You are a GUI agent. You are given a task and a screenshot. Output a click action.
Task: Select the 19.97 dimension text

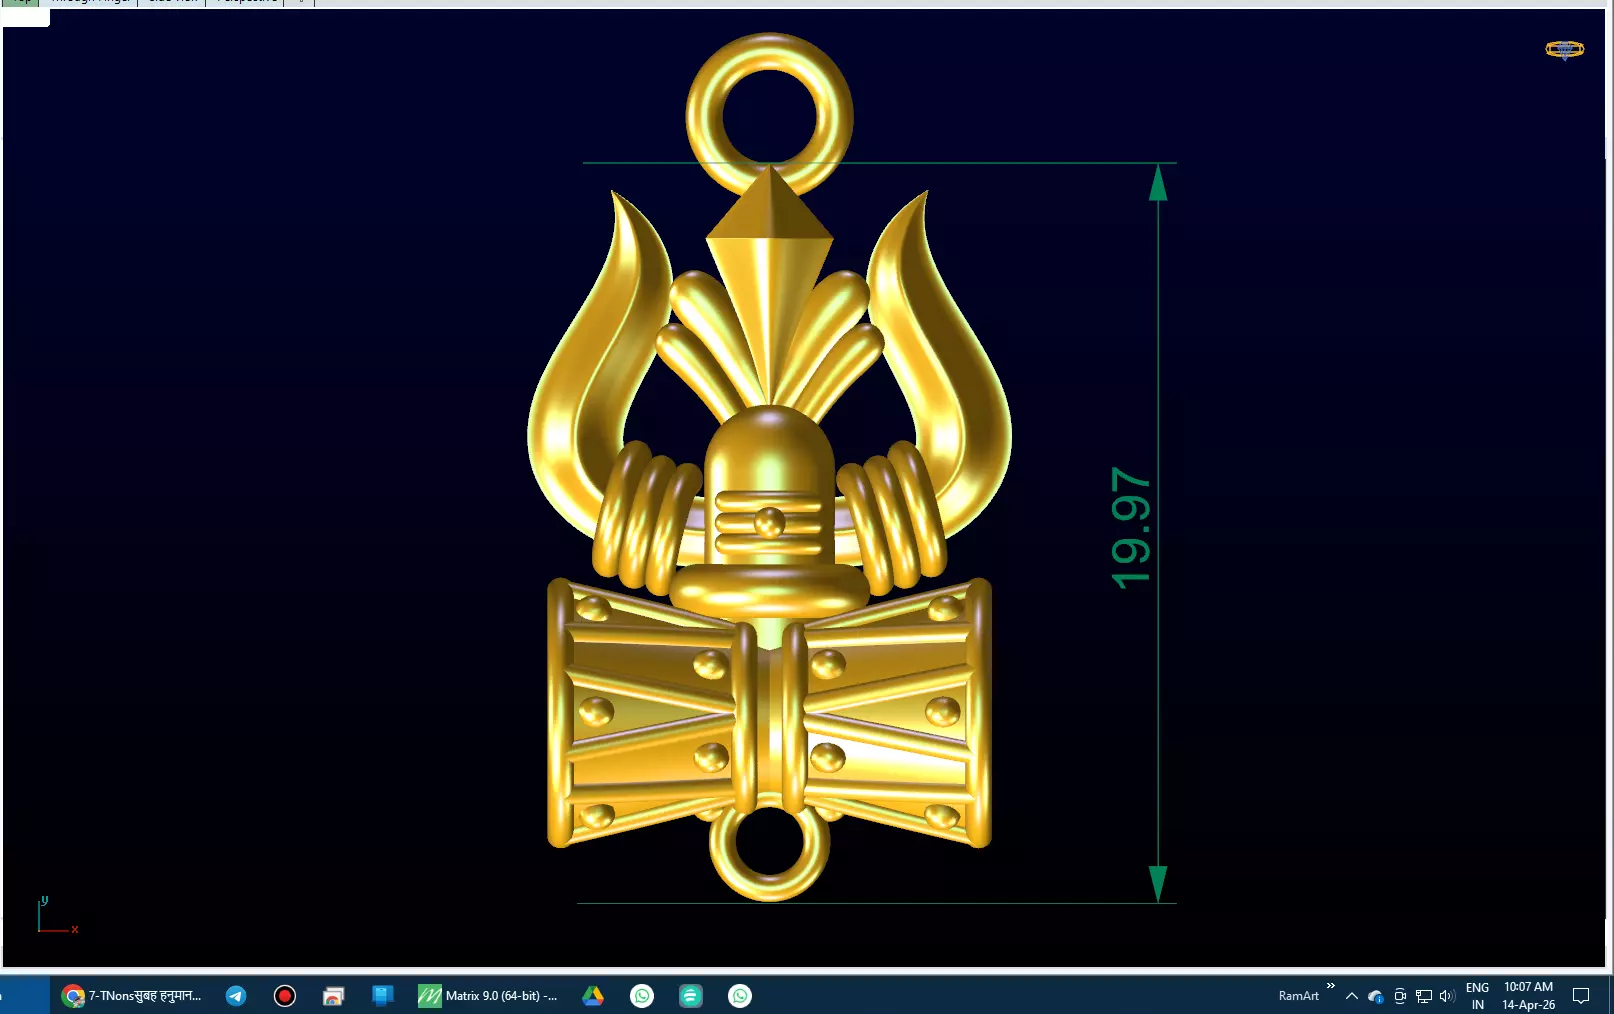click(x=1131, y=528)
